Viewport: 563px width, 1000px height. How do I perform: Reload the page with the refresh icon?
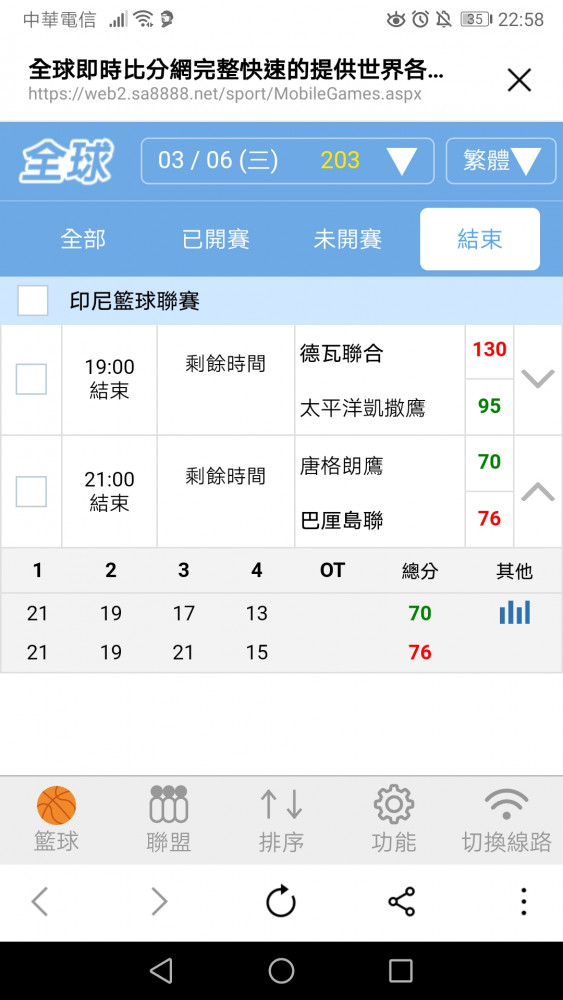pos(281,902)
